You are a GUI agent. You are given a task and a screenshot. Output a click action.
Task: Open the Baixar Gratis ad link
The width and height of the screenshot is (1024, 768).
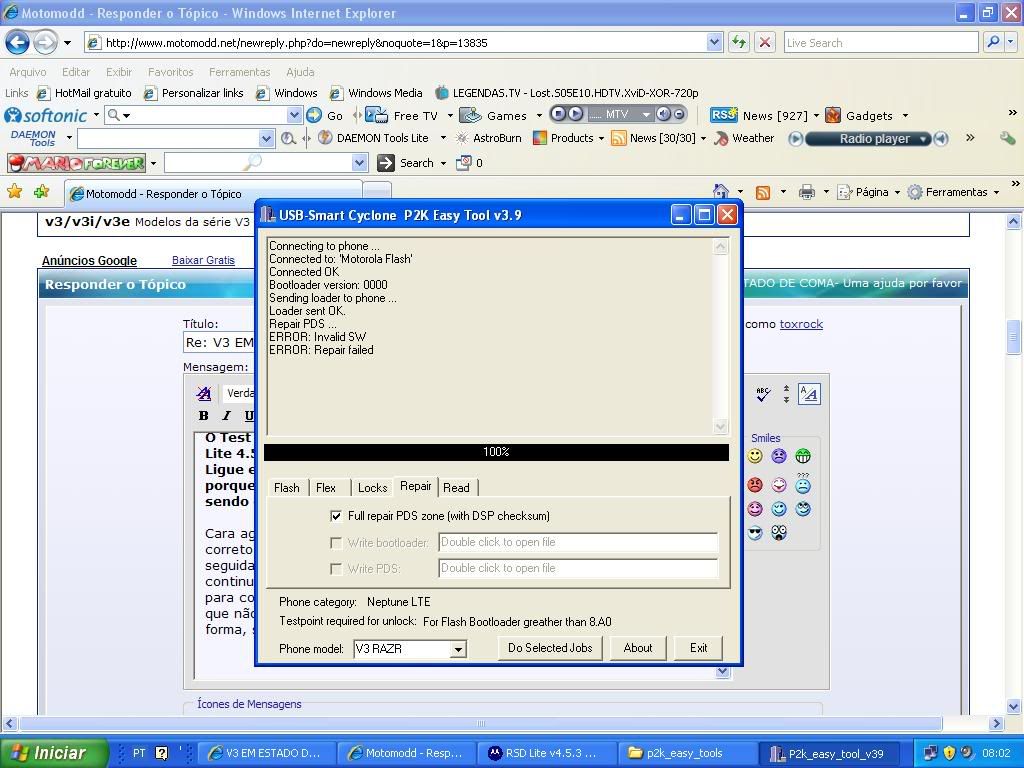pos(203,260)
